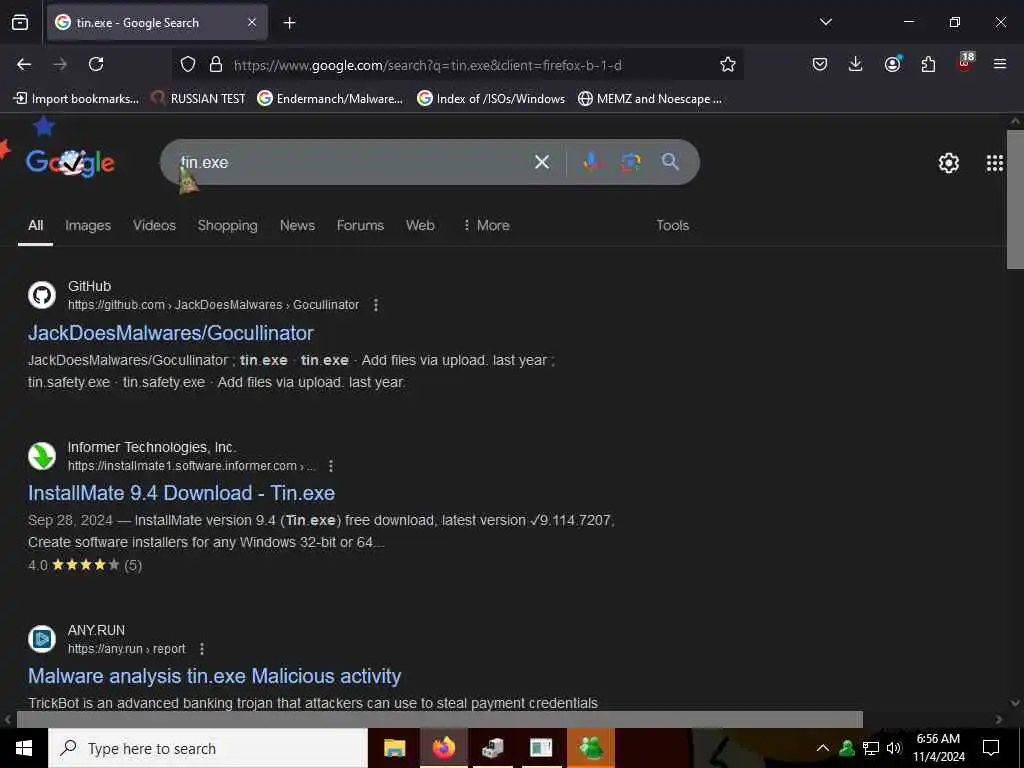Open options menu for Informer Technologies result
Viewport: 1024px width, 768px height.
[331, 466]
